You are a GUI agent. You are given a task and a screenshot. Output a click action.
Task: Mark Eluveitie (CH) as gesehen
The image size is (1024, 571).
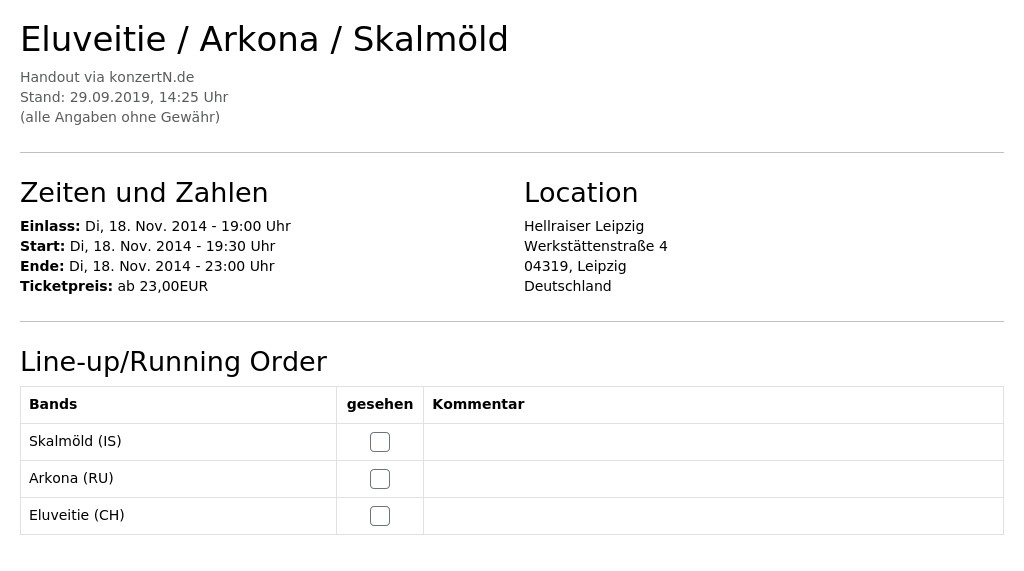point(379,516)
